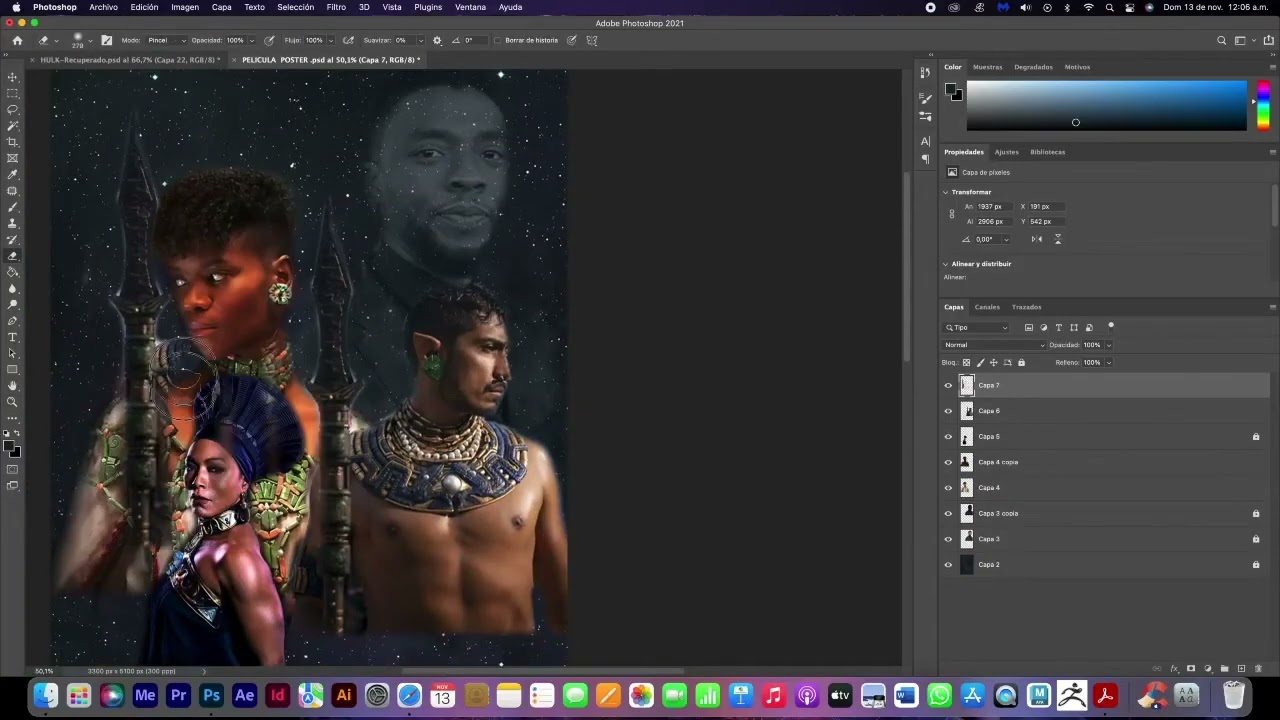Select the Eyedropper tool
This screenshot has width=1280, height=720.
click(x=13, y=174)
